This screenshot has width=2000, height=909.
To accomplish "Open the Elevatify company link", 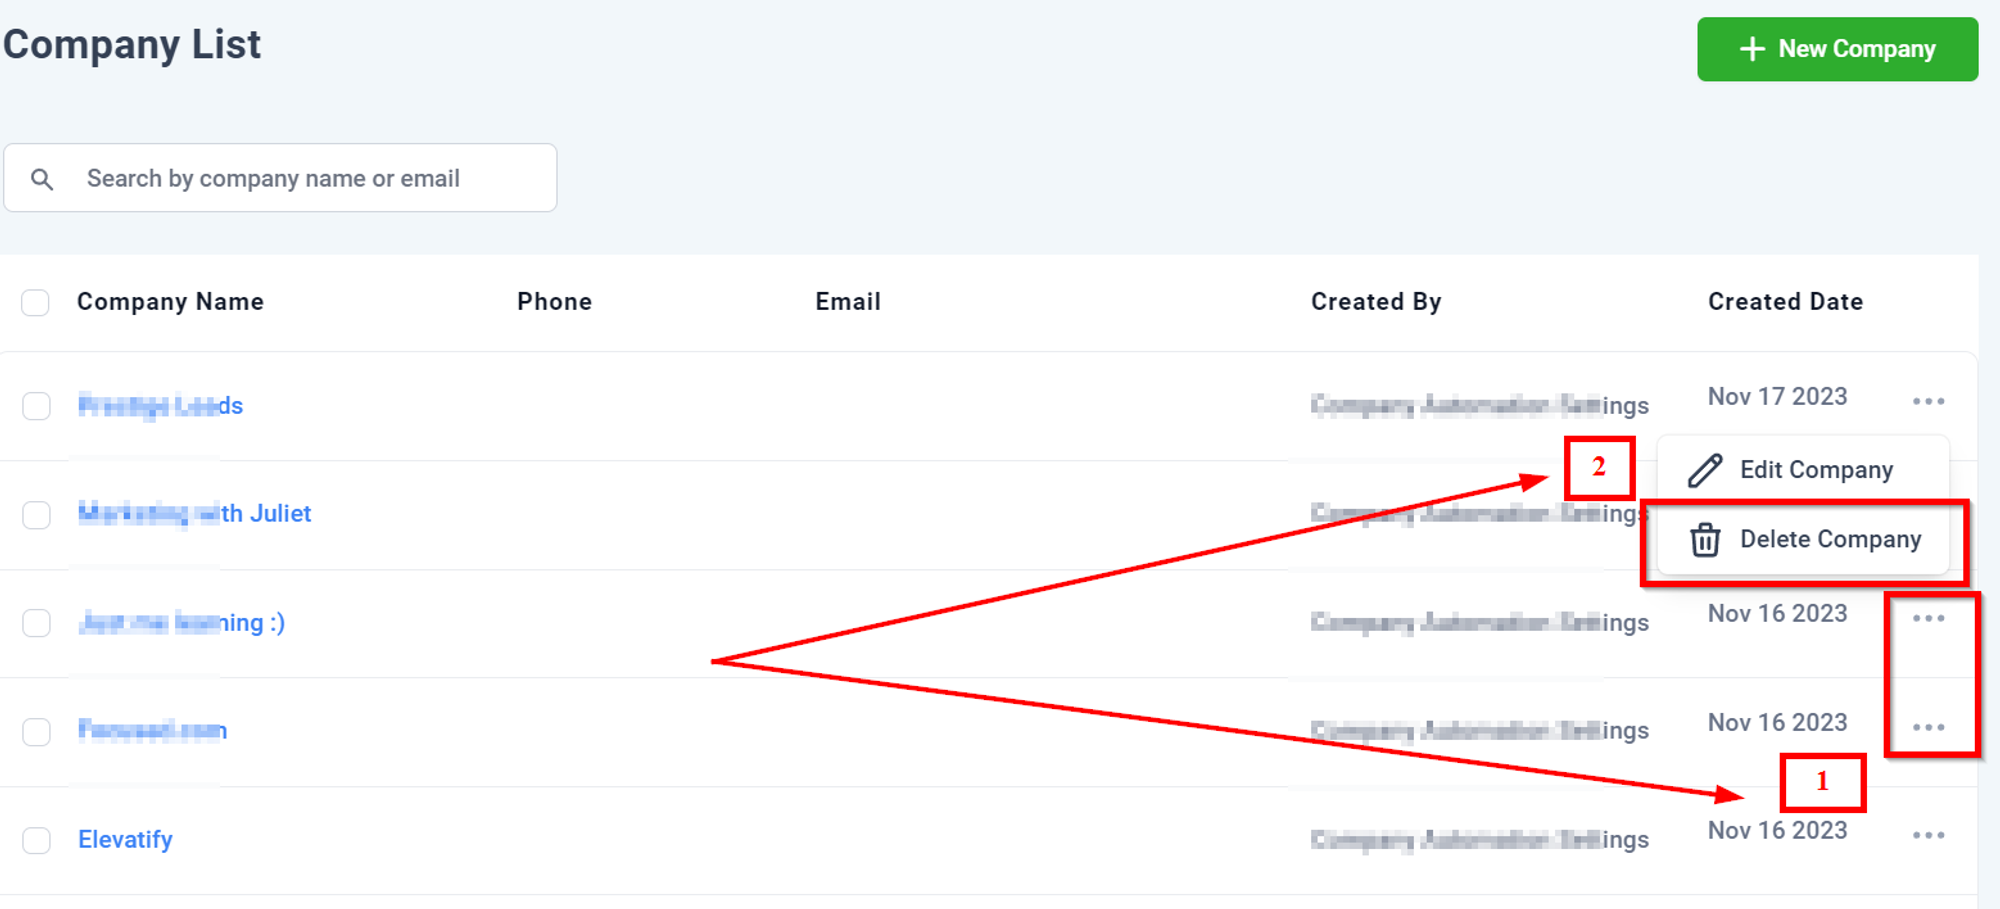I will pyautogui.click(x=125, y=839).
